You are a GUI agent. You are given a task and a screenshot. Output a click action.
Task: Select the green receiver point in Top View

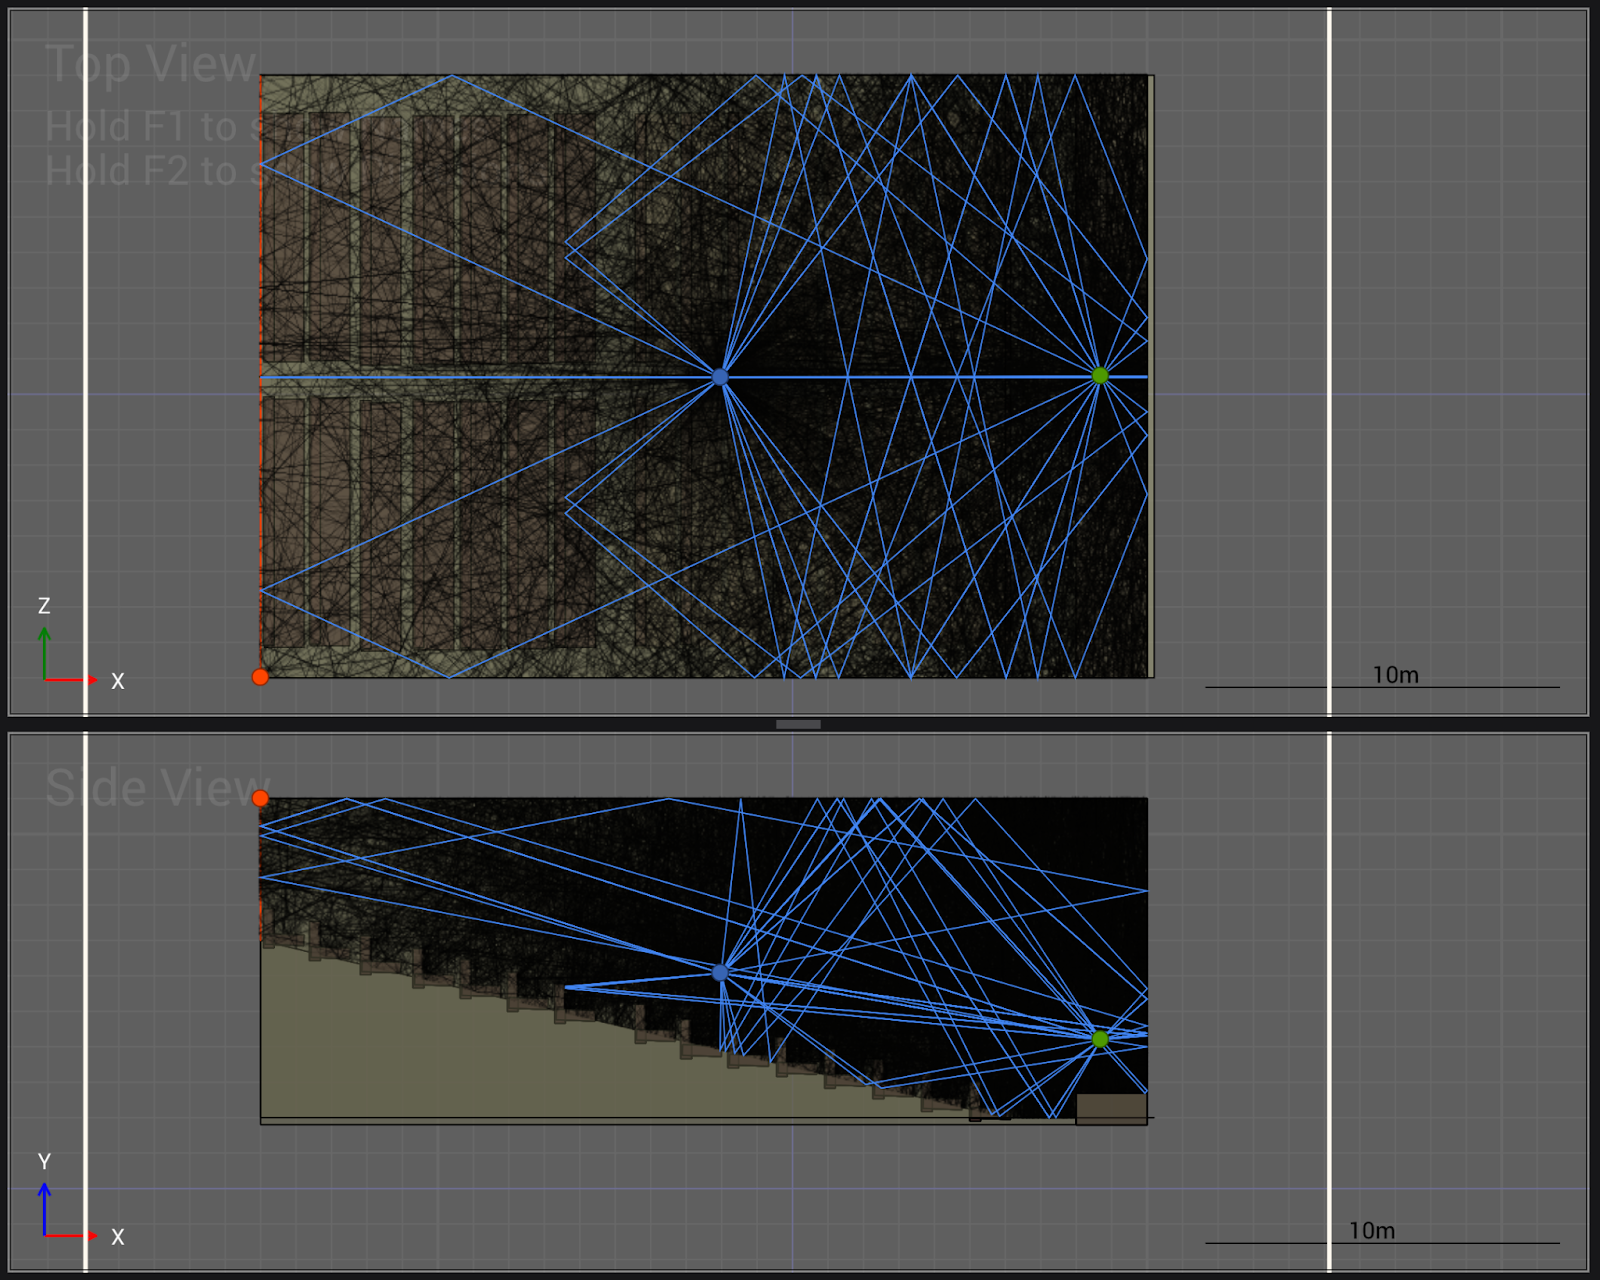(x=1100, y=376)
